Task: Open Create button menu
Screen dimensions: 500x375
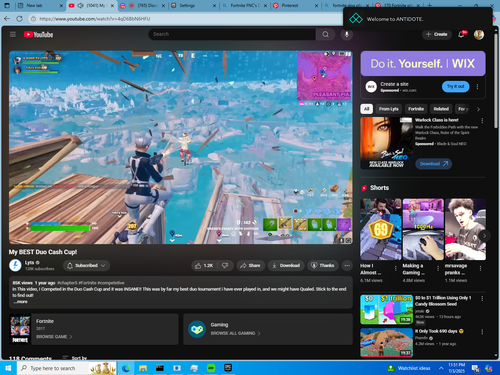Action: point(437,34)
